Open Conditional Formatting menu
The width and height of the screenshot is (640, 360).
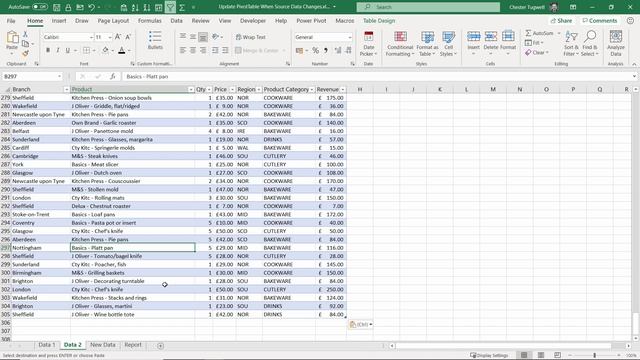pos(400,43)
